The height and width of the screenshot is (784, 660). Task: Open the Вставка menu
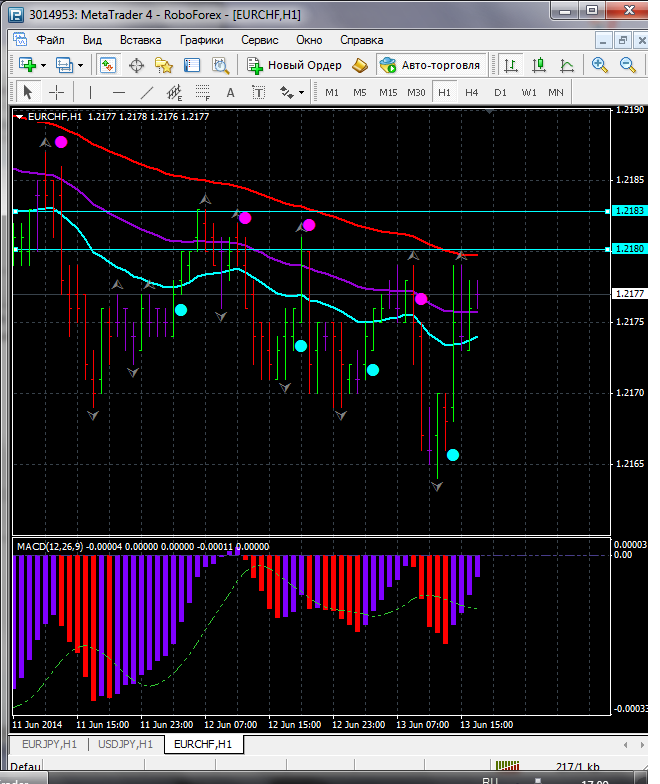pyautogui.click(x=140, y=40)
